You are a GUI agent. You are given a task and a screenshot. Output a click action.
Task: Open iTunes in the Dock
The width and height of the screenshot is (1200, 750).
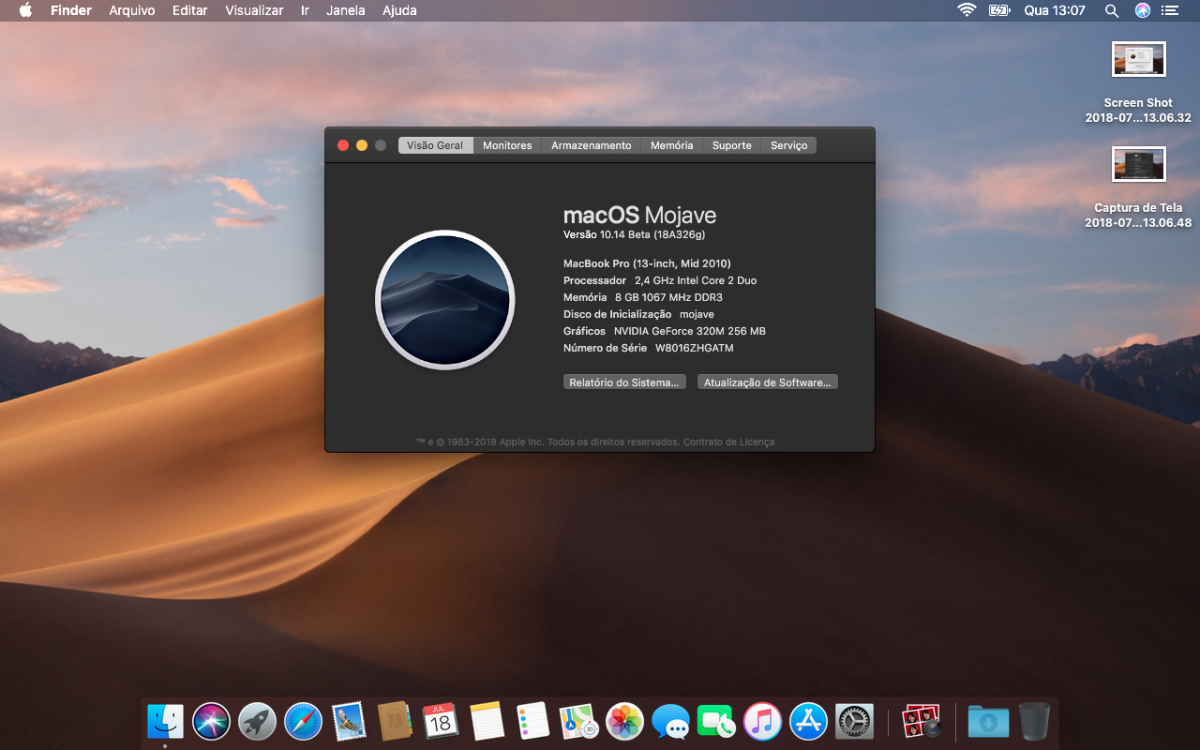click(762, 721)
